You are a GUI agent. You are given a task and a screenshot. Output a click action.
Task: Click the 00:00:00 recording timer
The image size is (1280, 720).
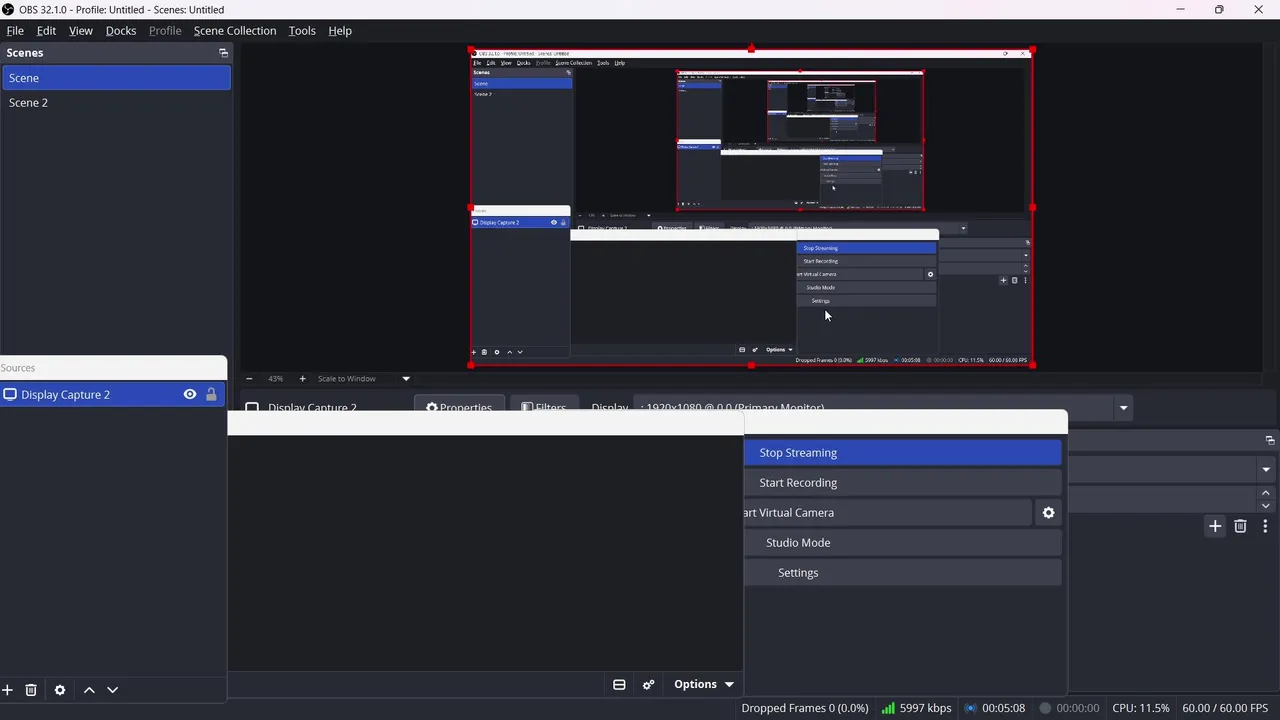tap(1078, 708)
